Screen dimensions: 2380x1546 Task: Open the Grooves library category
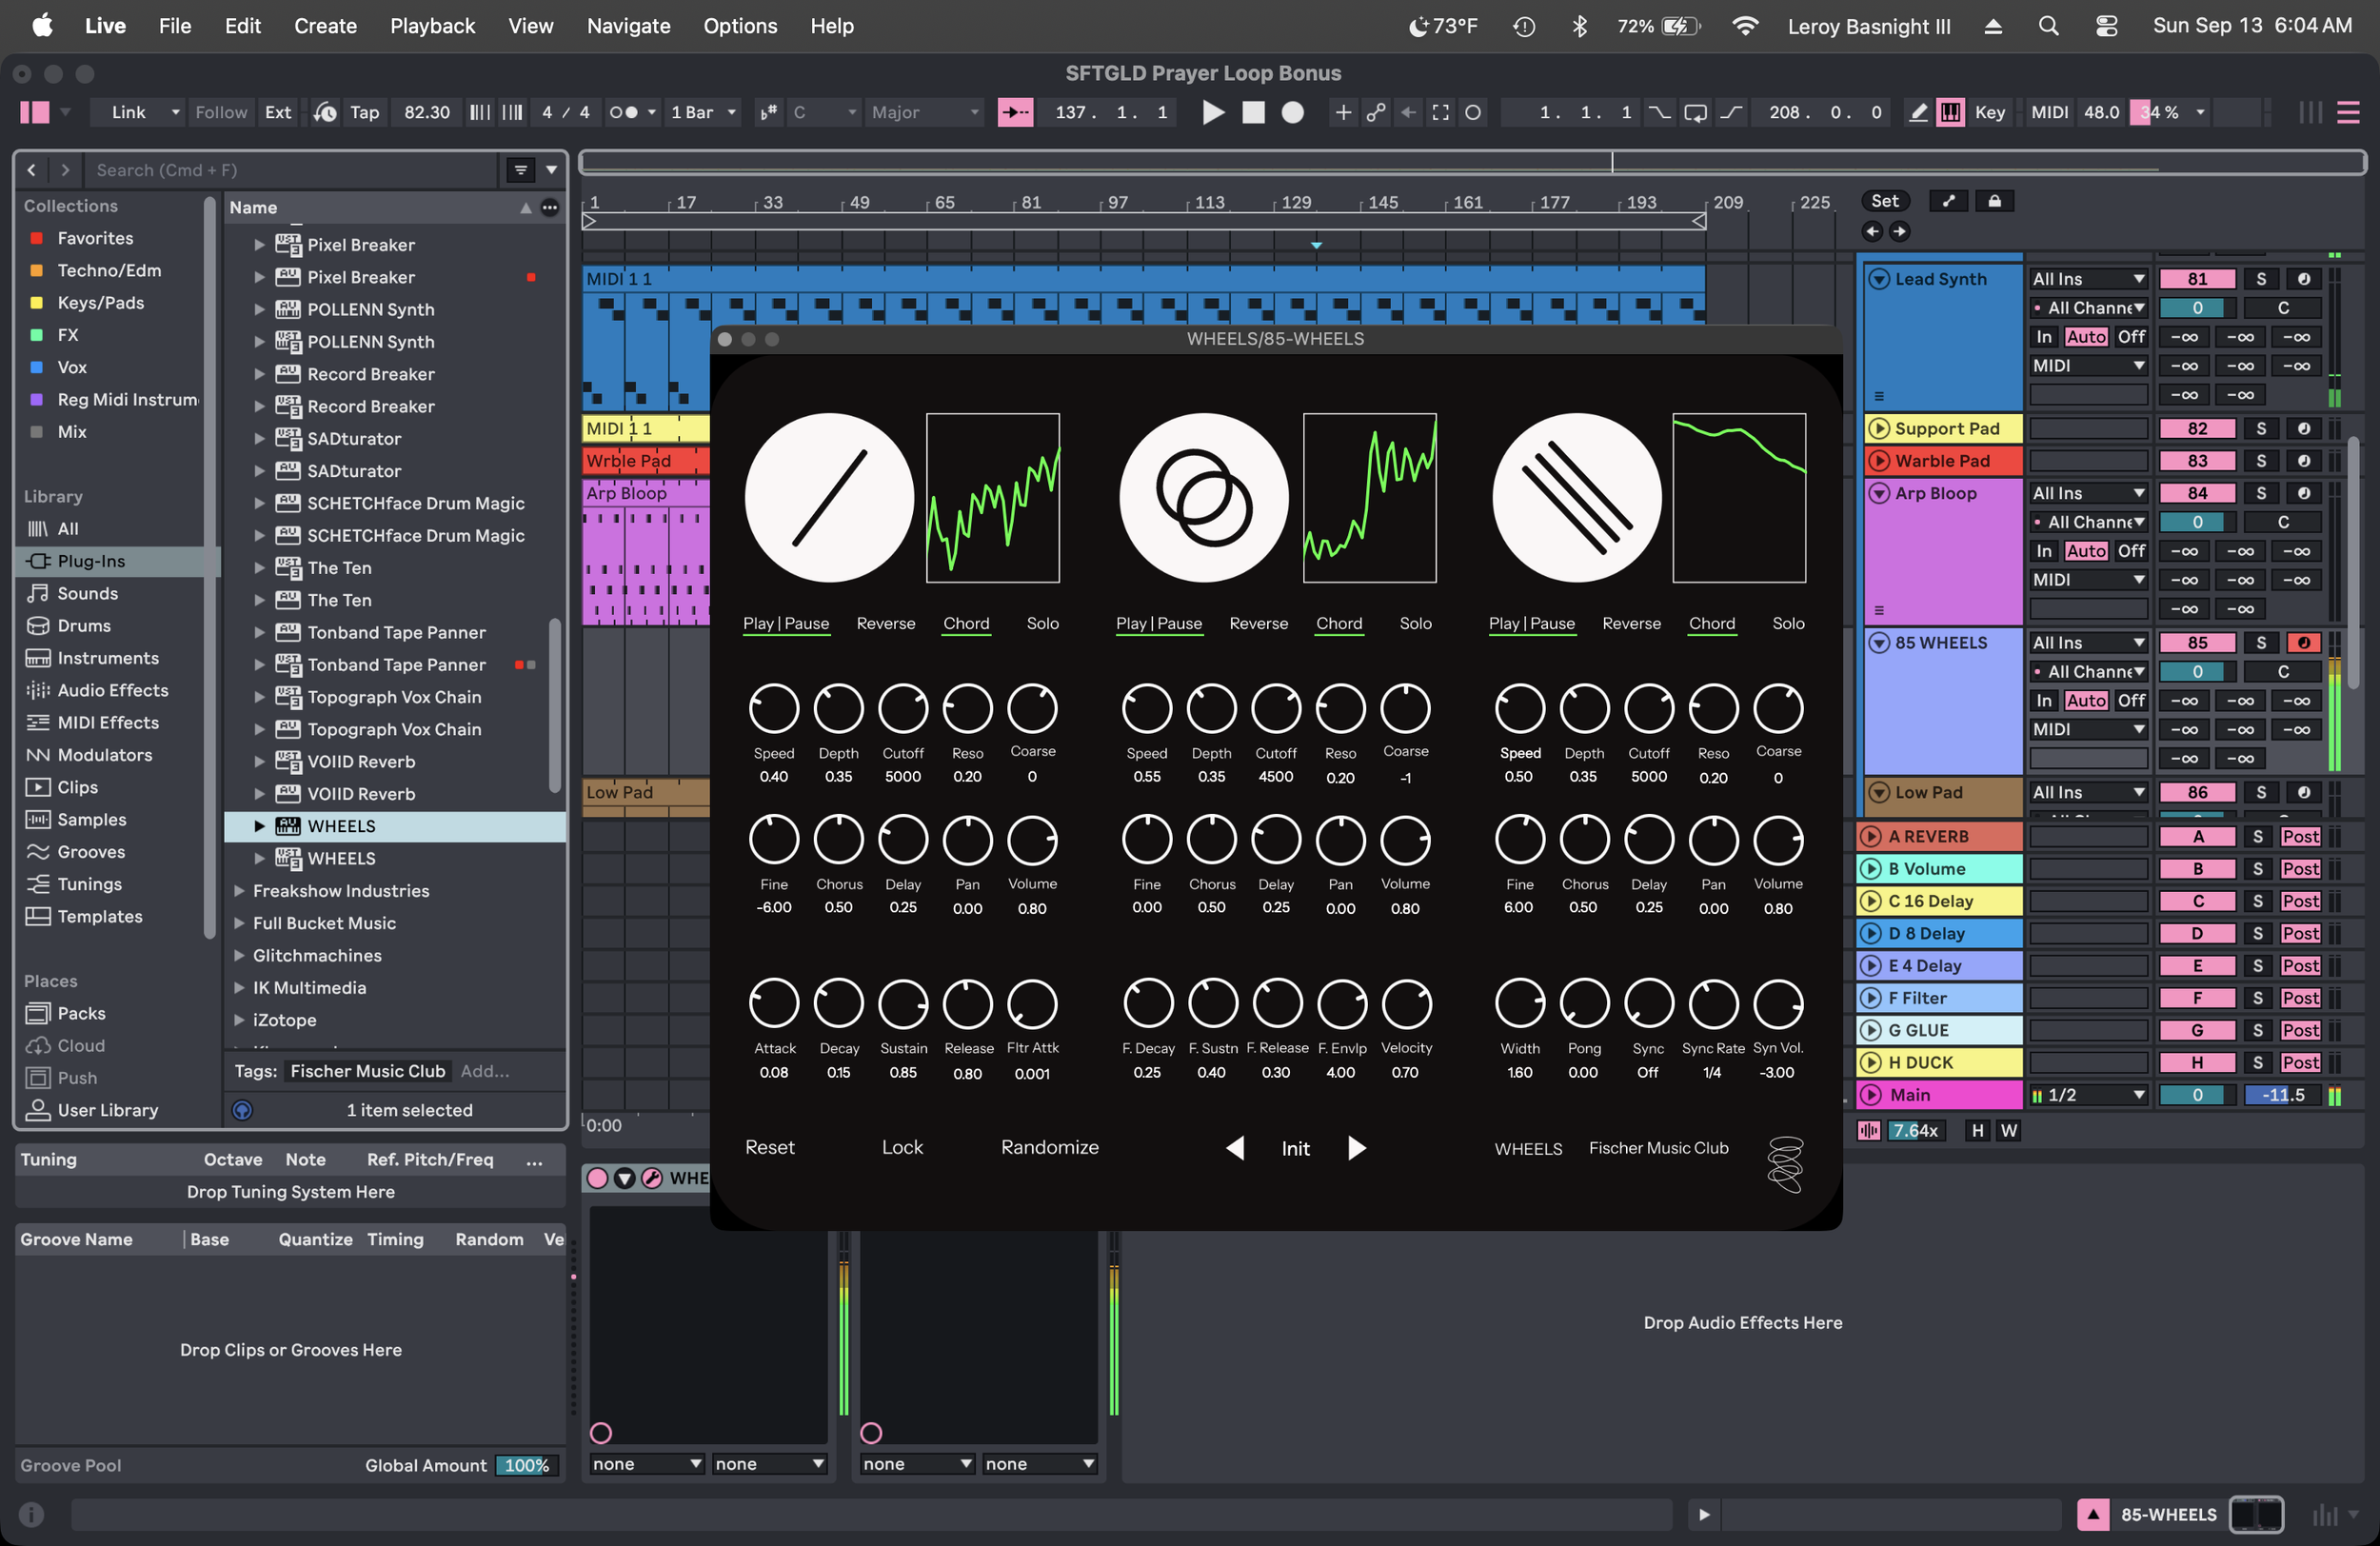91,851
